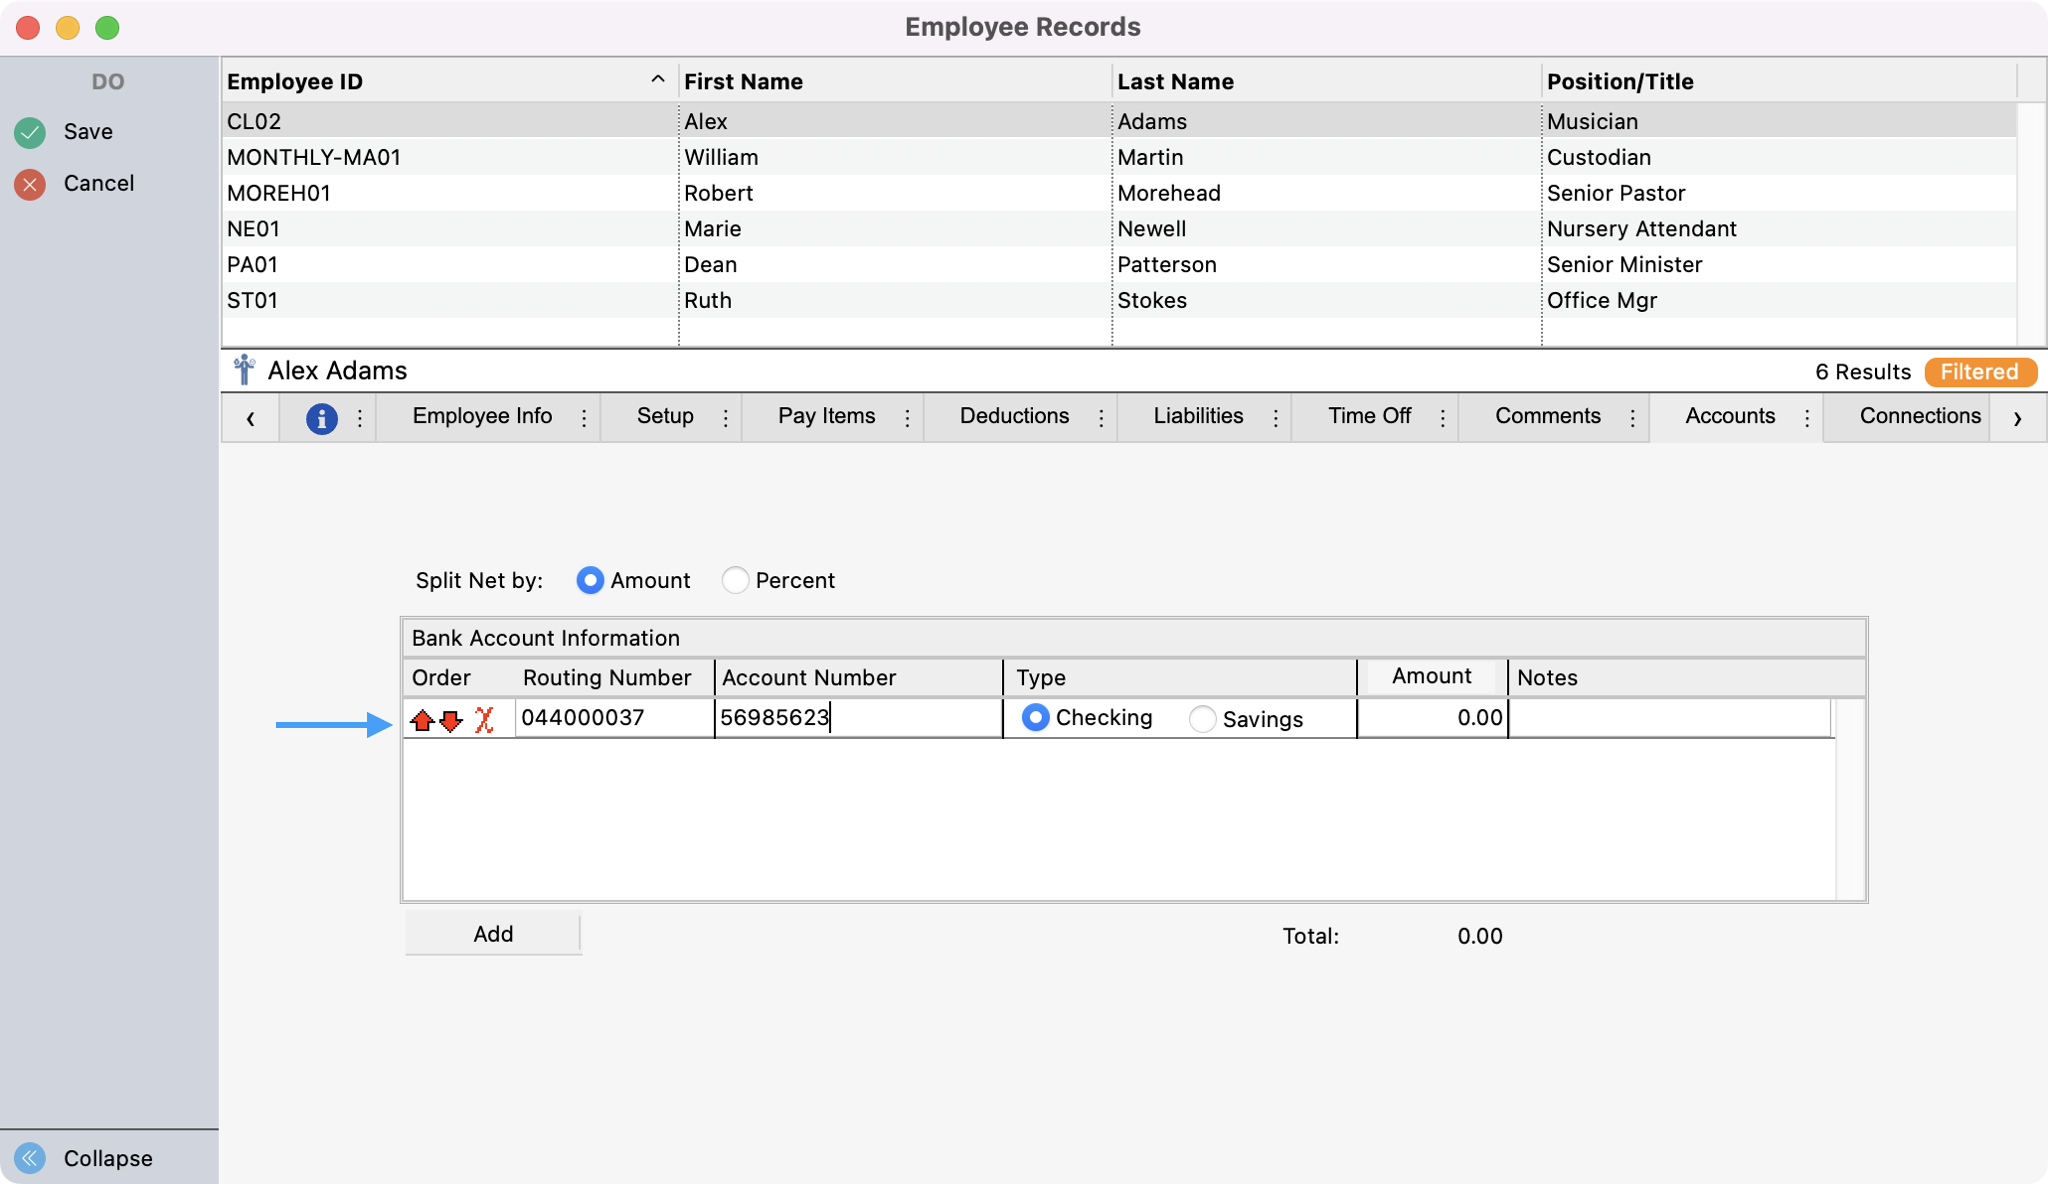Click the blue info circle tab icon

click(321, 418)
